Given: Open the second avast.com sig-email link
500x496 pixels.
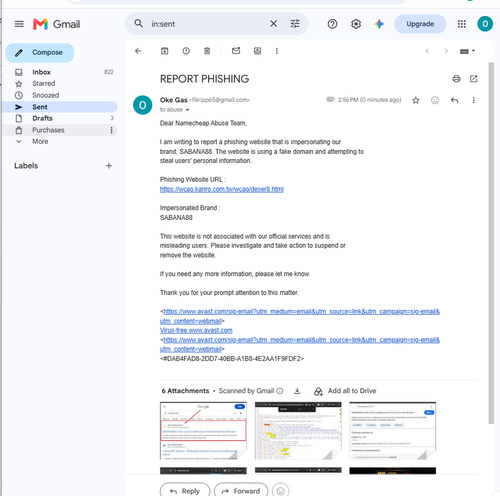Looking at the screenshot, I should point(300,344).
